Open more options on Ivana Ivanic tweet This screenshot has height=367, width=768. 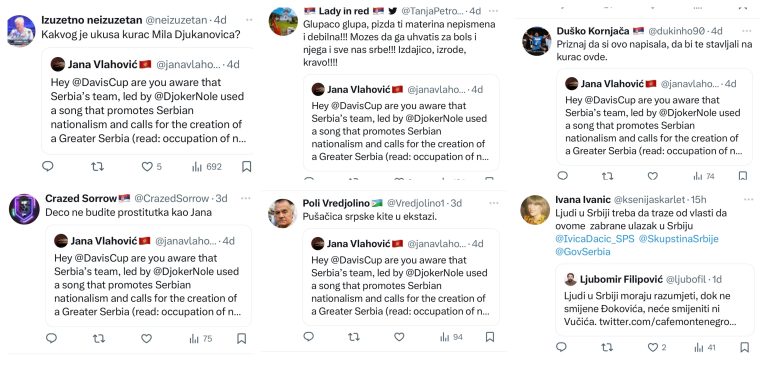[749, 199]
